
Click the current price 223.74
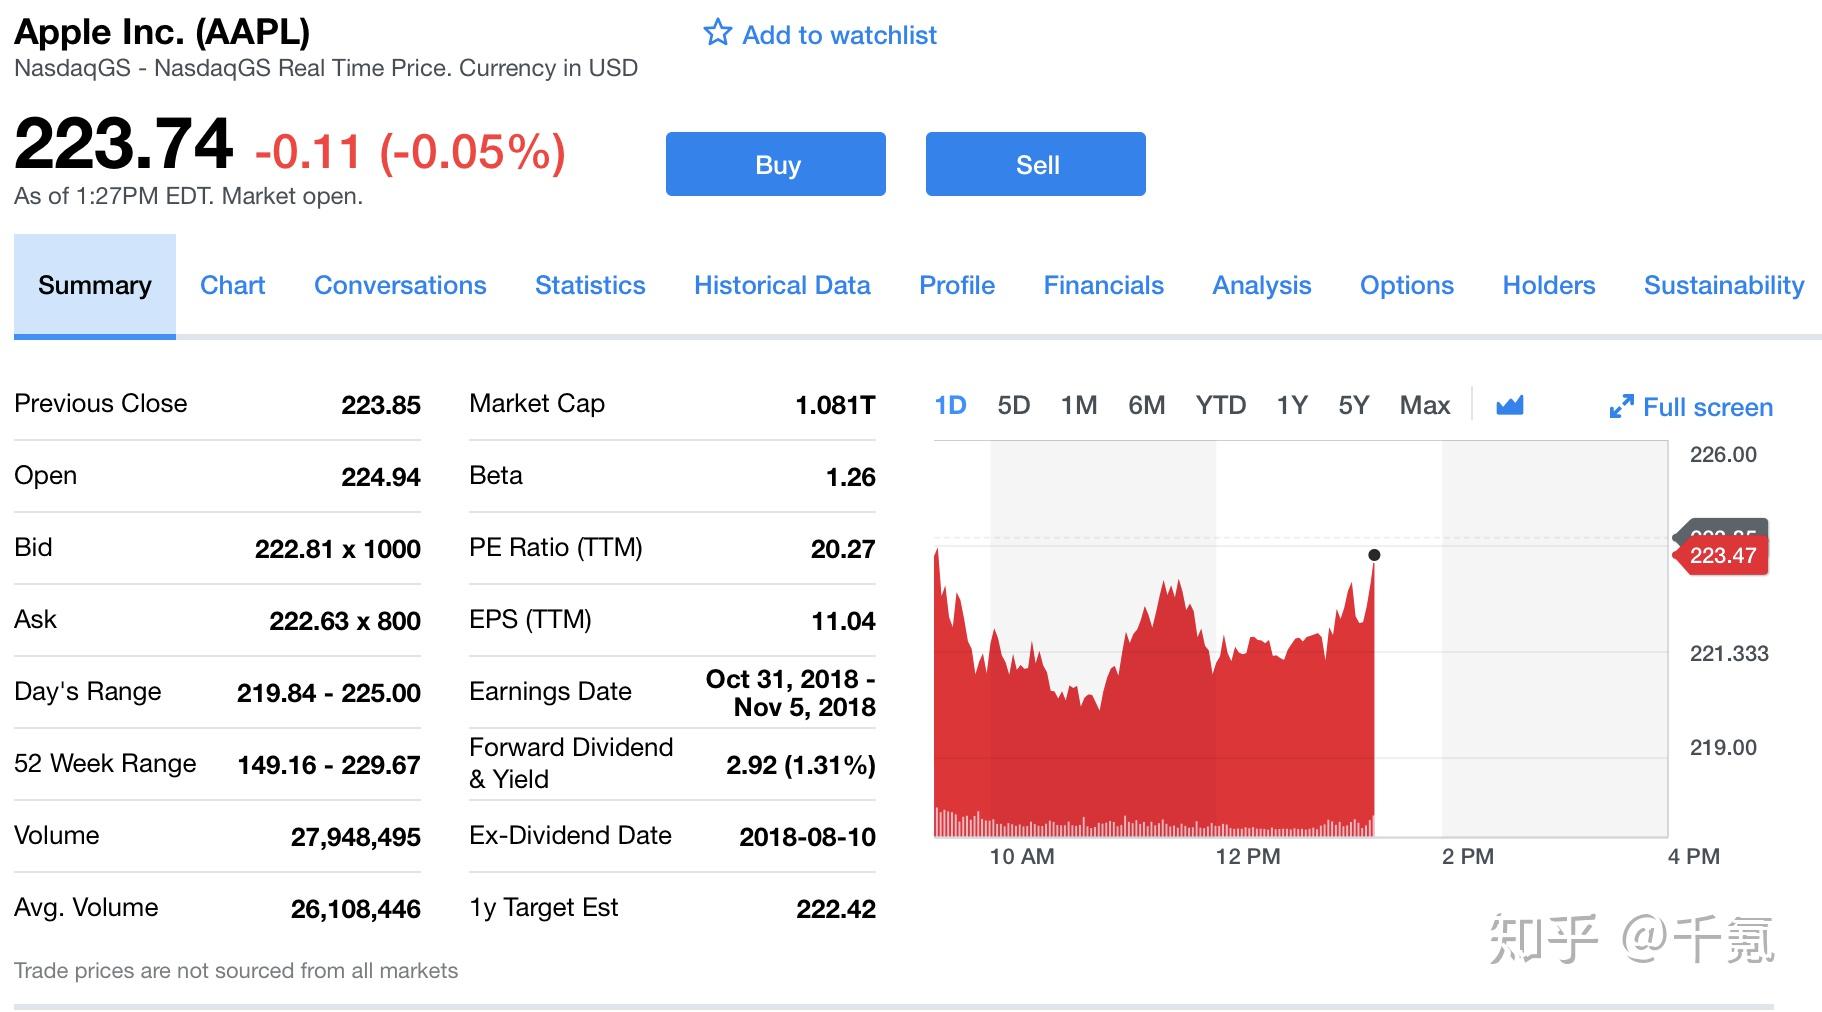point(124,144)
